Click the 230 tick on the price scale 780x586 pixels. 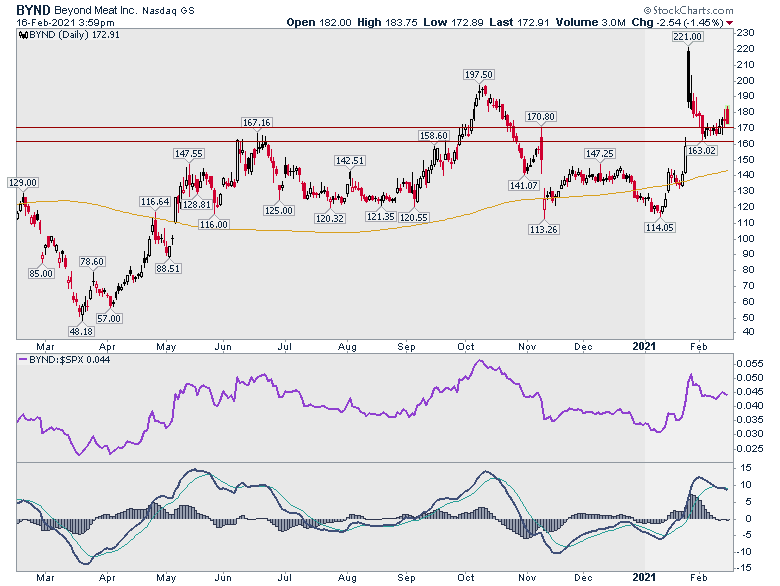(x=746, y=33)
